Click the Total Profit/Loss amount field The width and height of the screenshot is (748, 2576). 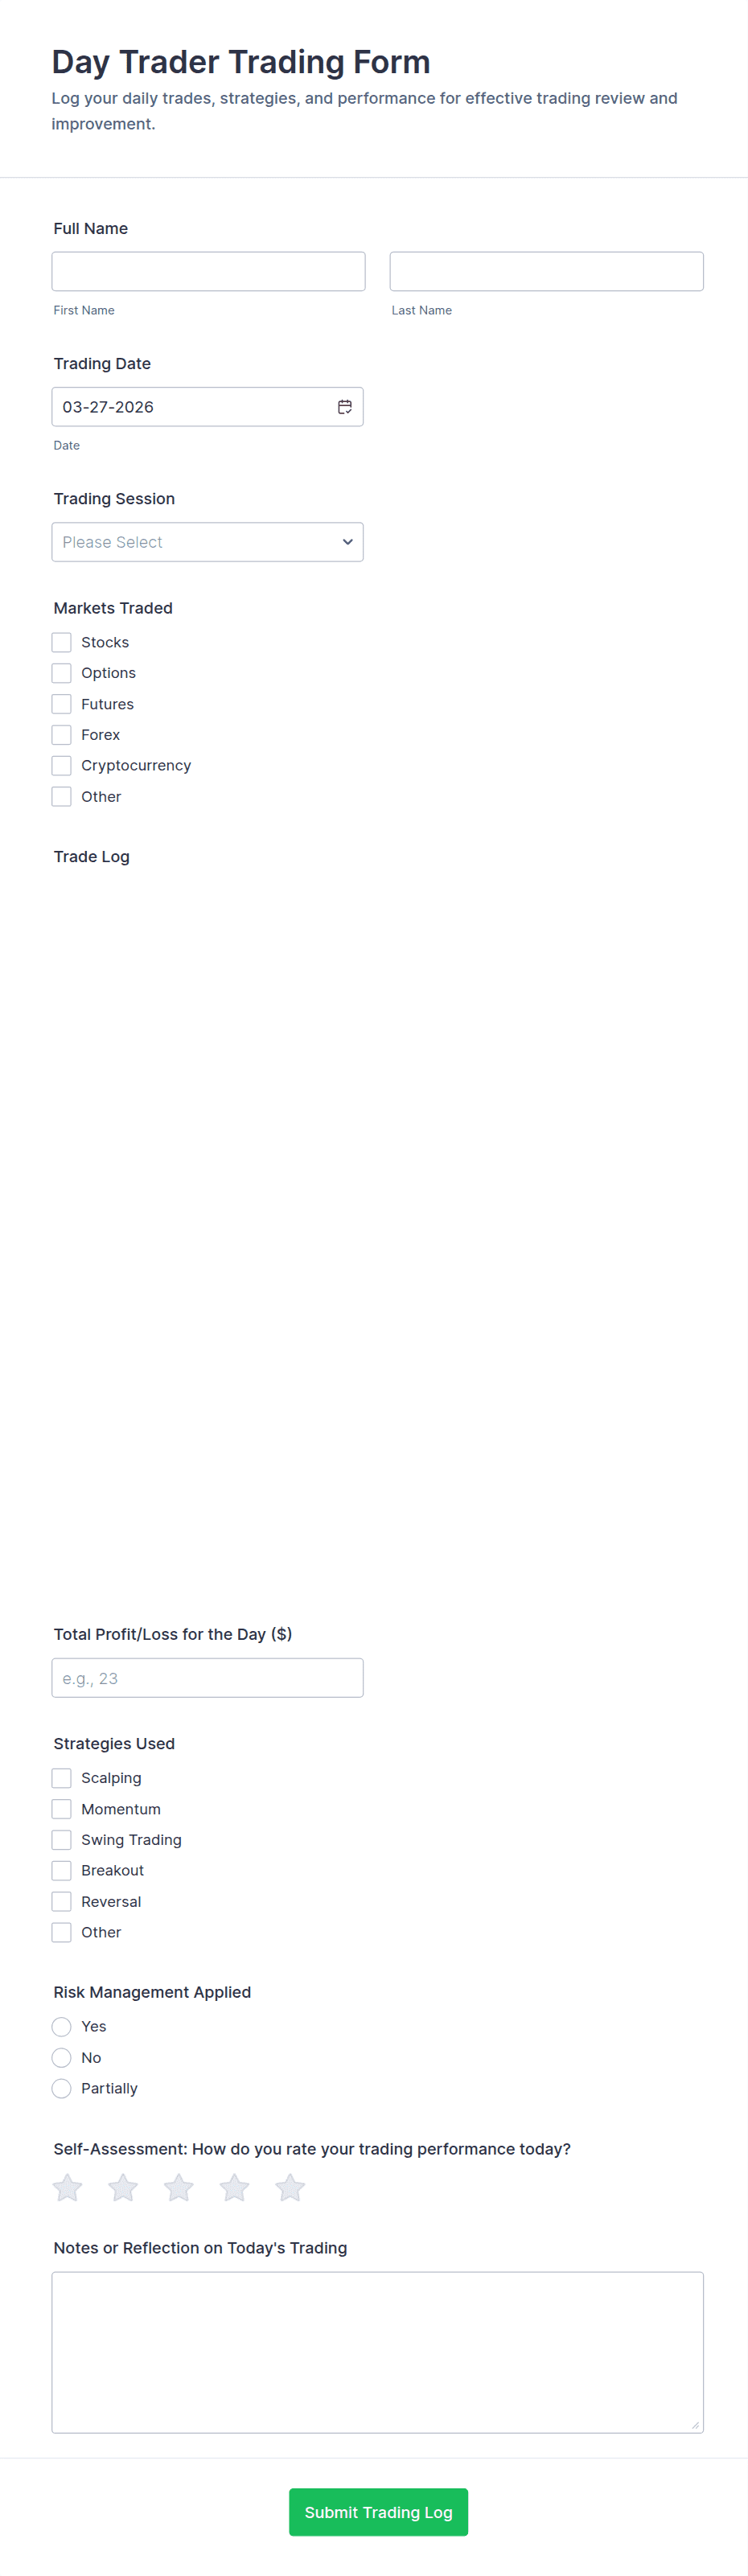207,1678
